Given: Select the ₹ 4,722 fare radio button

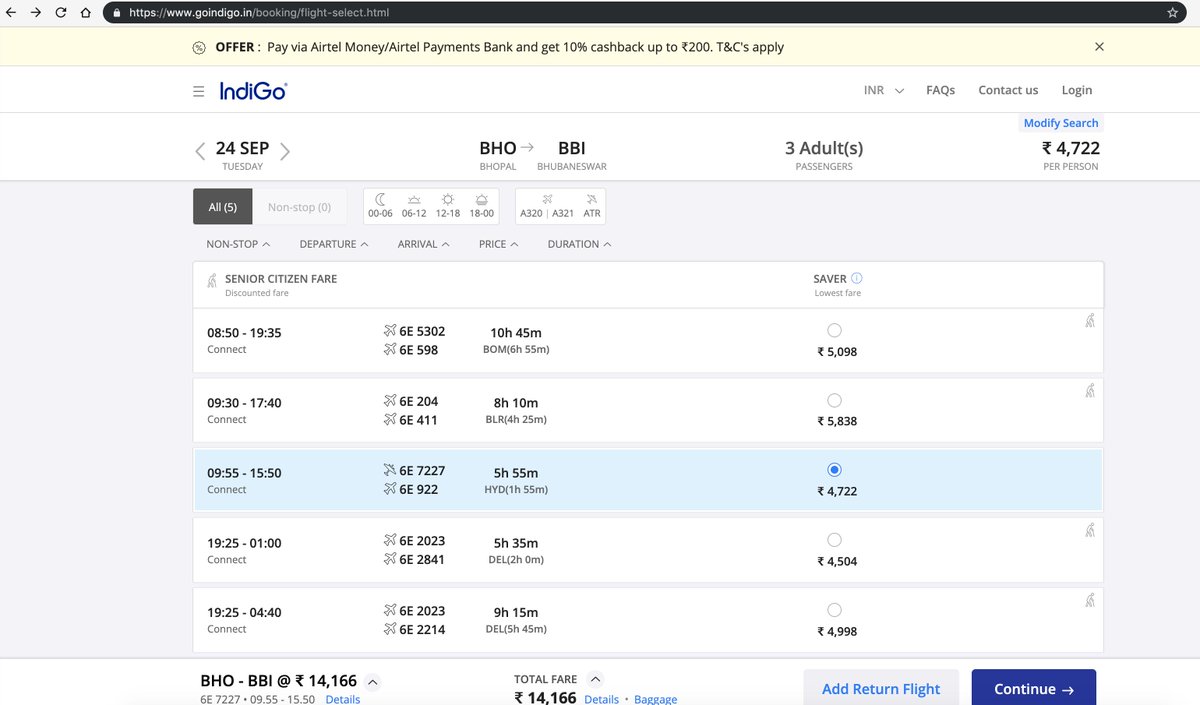Looking at the screenshot, I should [835, 470].
